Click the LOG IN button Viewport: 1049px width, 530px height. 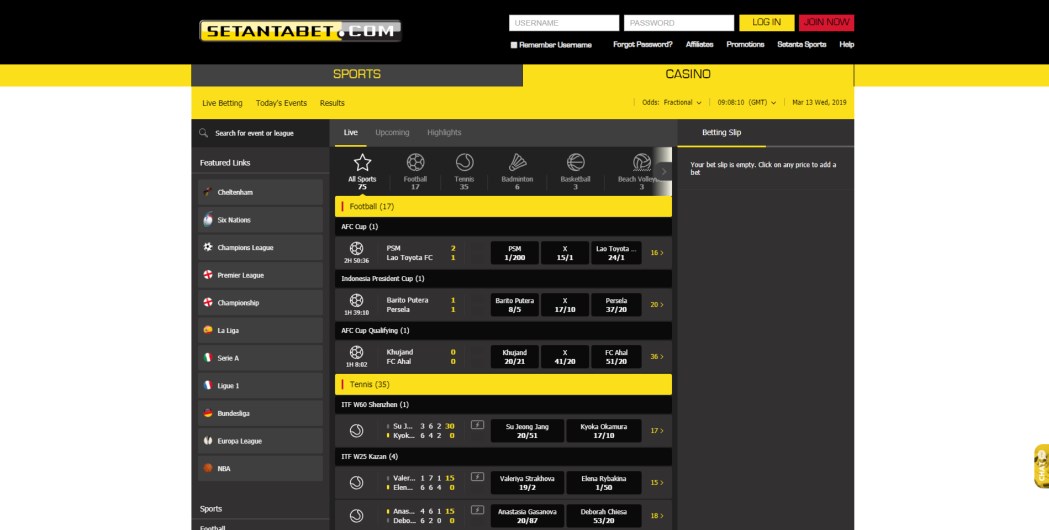[x=767, y=22]
